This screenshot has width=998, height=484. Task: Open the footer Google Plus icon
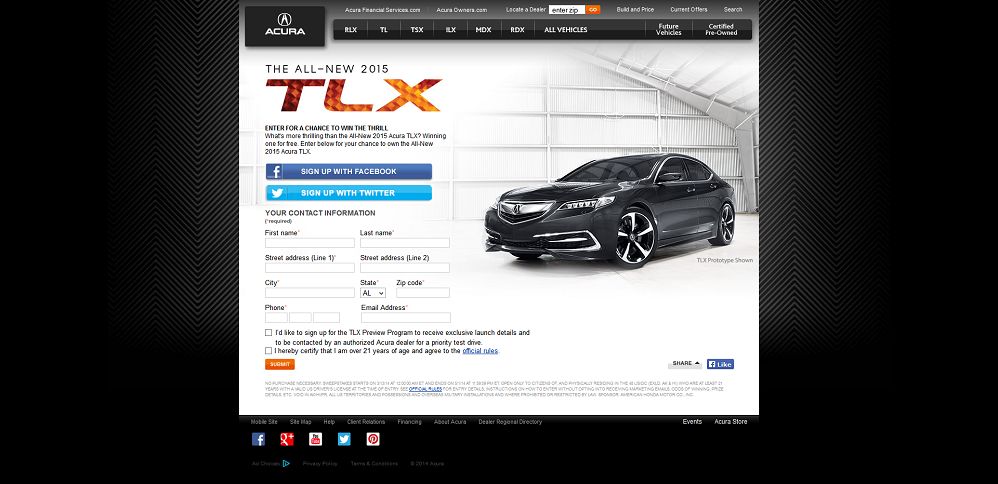[x=286, y=439]
